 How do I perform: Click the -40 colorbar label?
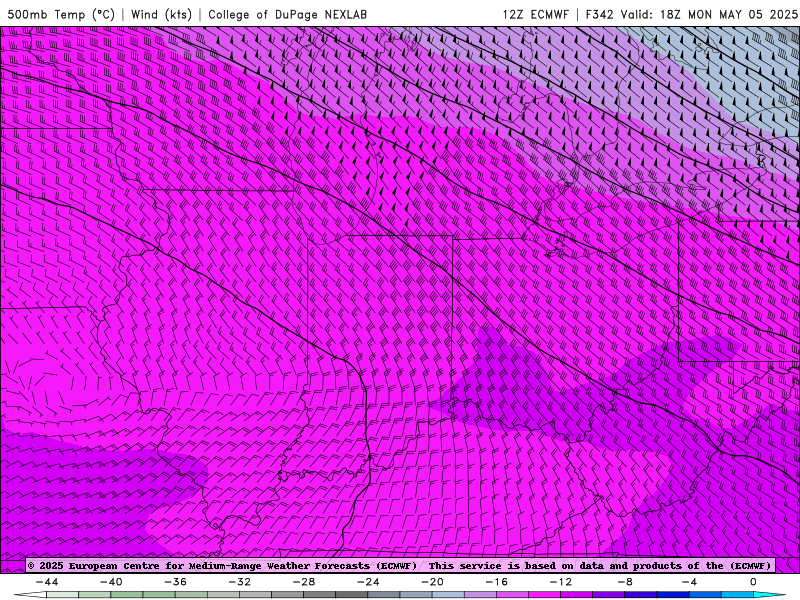[x=111, y=582]
